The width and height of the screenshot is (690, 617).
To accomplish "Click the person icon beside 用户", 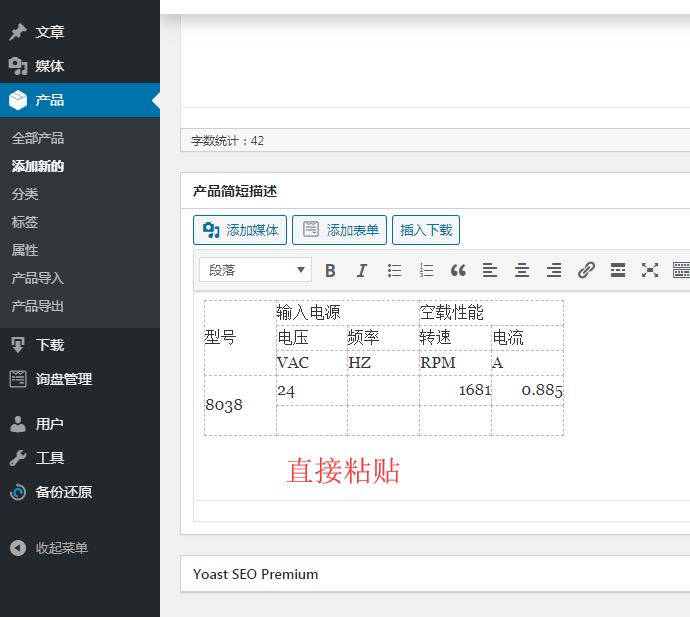I will [18, 424].
